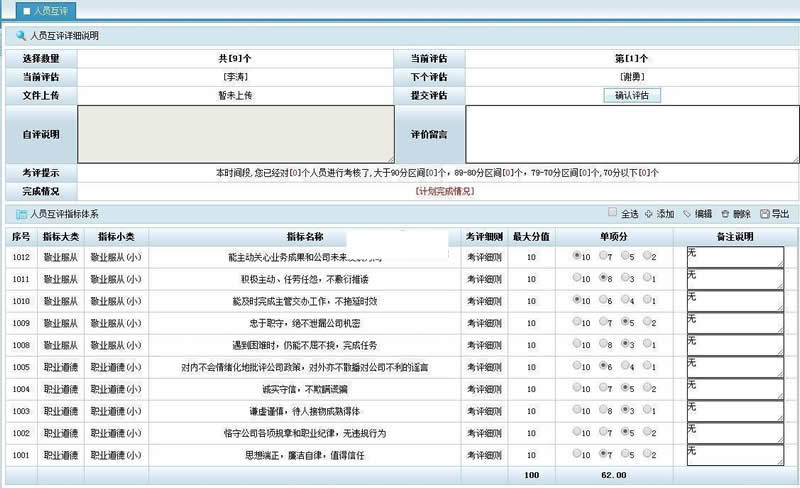Click inside the 评价留言 text area
Viewport: 800px width, 488px height.
point(632,134)
